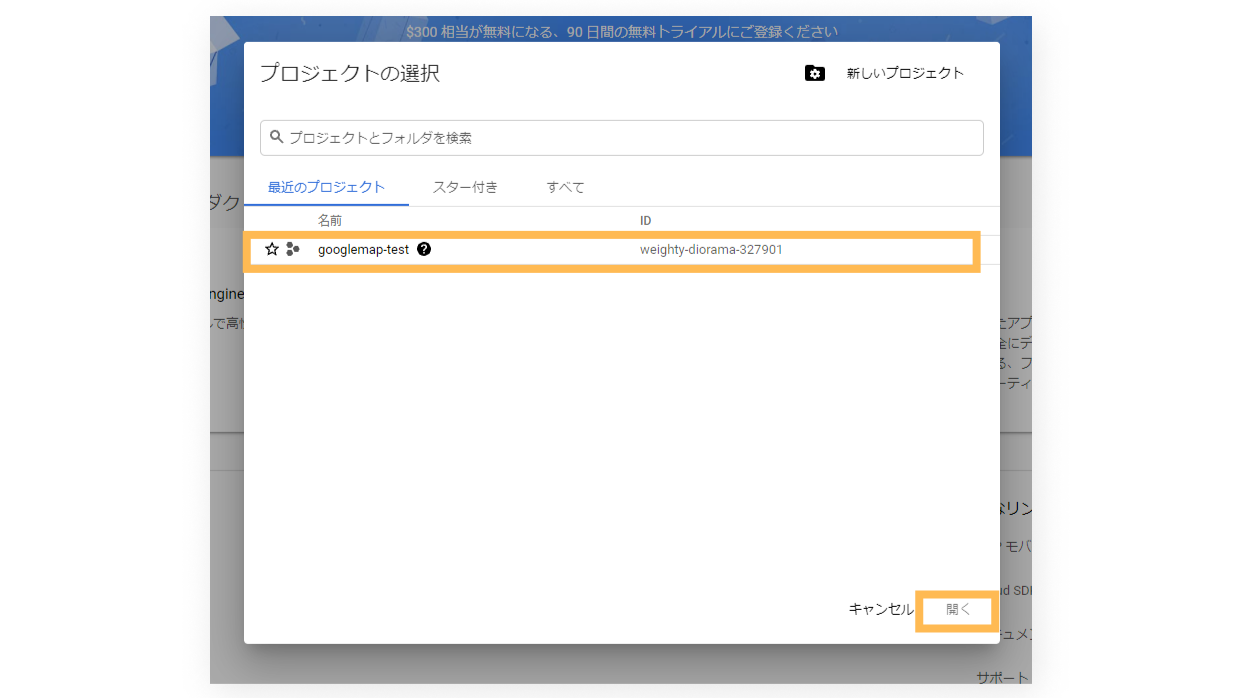The image size is (1240, 698).
Task: Click the サポート link behind the dialog
Action: click(x=1002, y=677)
